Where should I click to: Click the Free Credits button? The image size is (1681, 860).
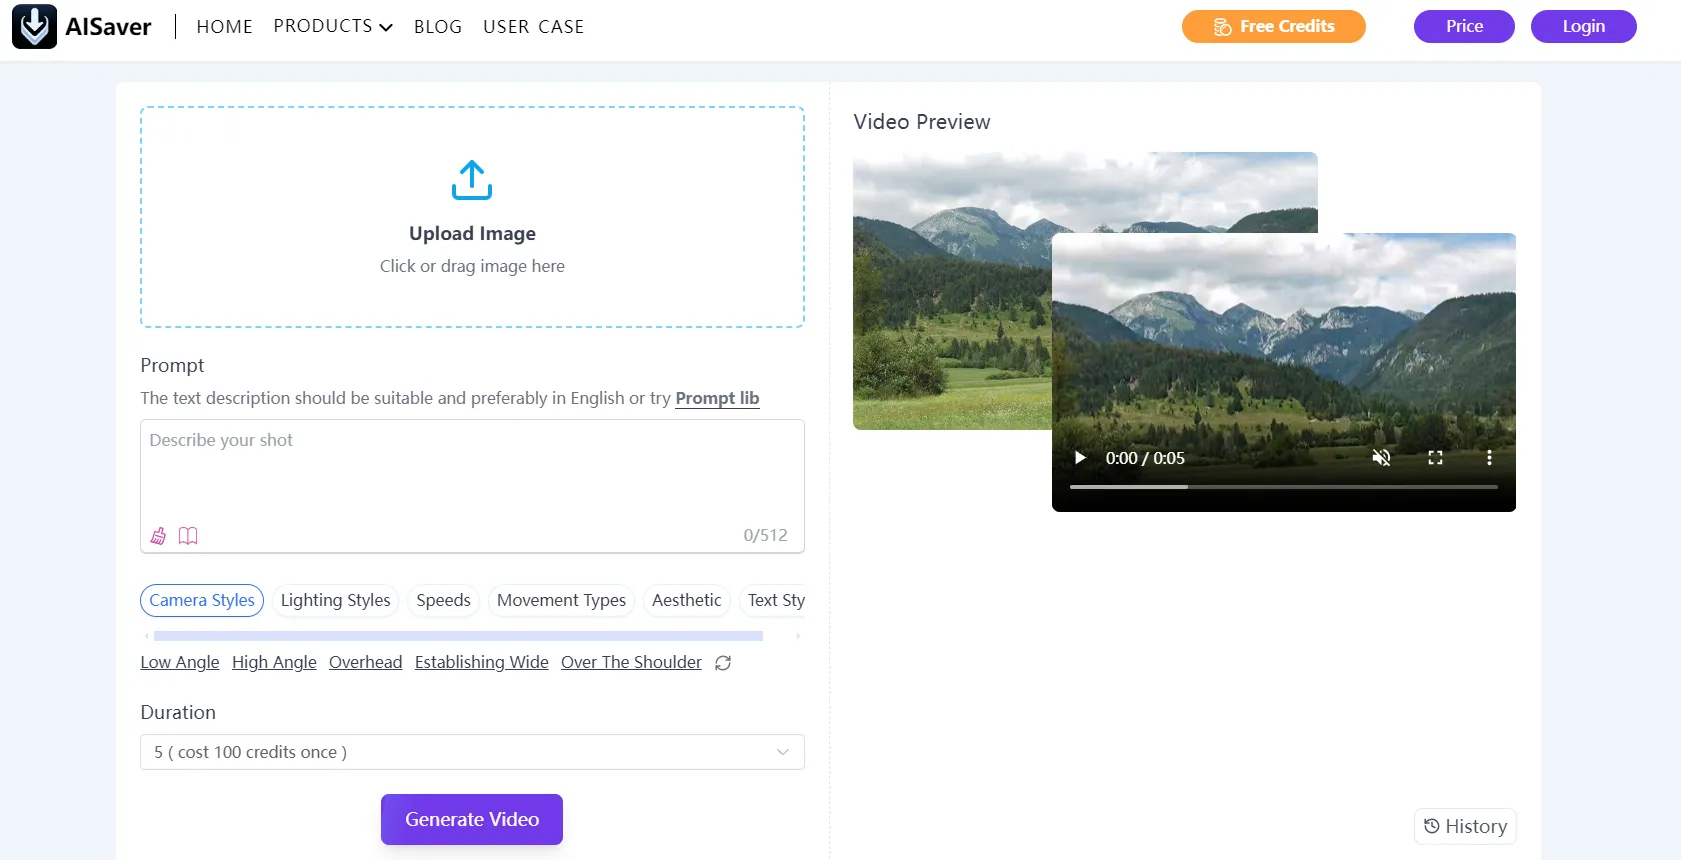pyautogui.click(x=1273, y=27)
